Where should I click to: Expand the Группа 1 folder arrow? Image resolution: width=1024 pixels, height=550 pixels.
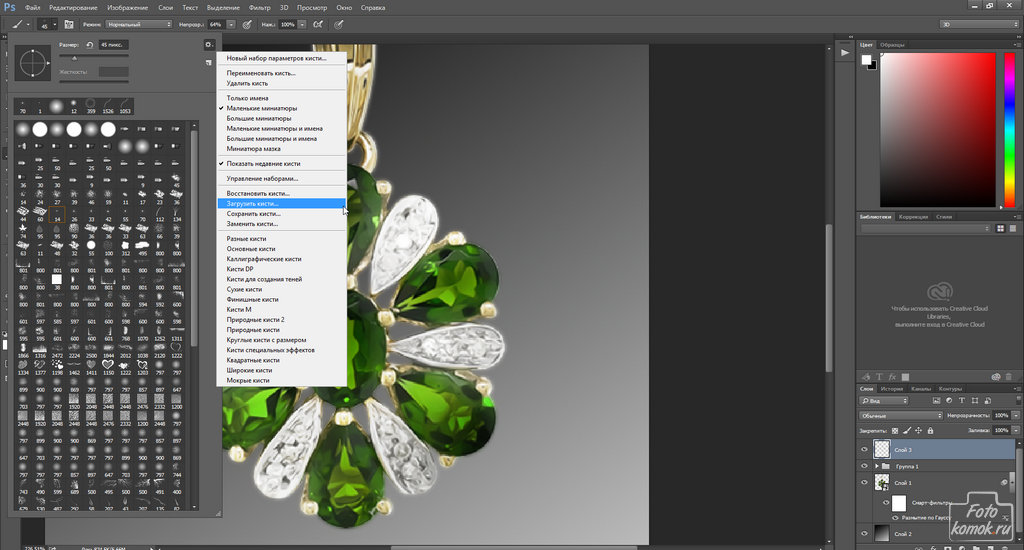tap(878, 466)
